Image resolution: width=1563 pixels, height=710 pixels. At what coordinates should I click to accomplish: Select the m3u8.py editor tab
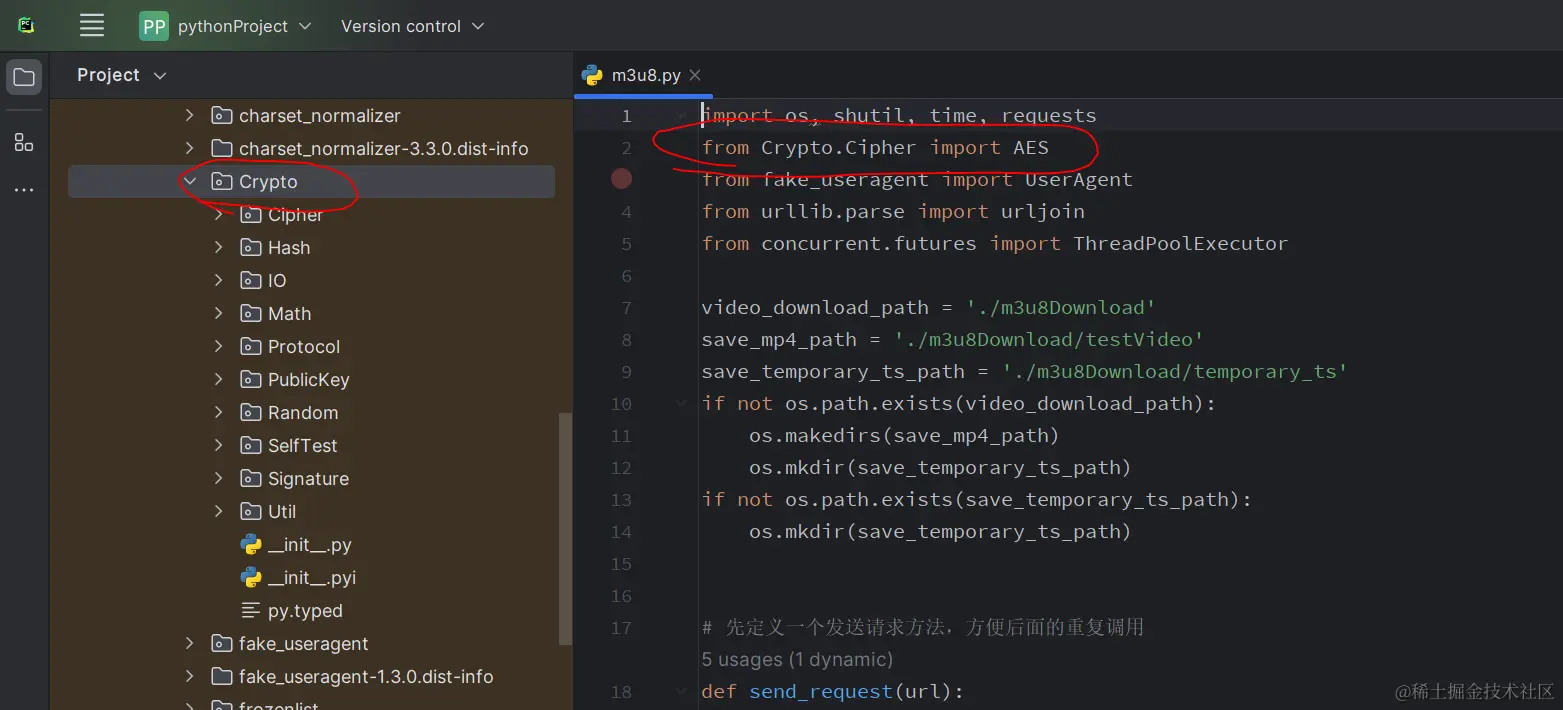(642, 75)
